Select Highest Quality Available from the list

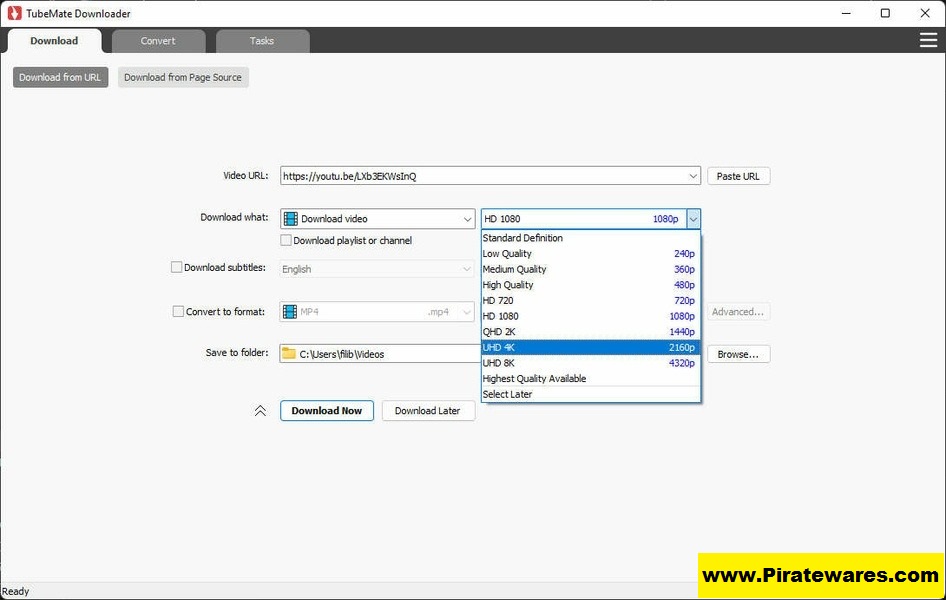click(x=534, y=378)
